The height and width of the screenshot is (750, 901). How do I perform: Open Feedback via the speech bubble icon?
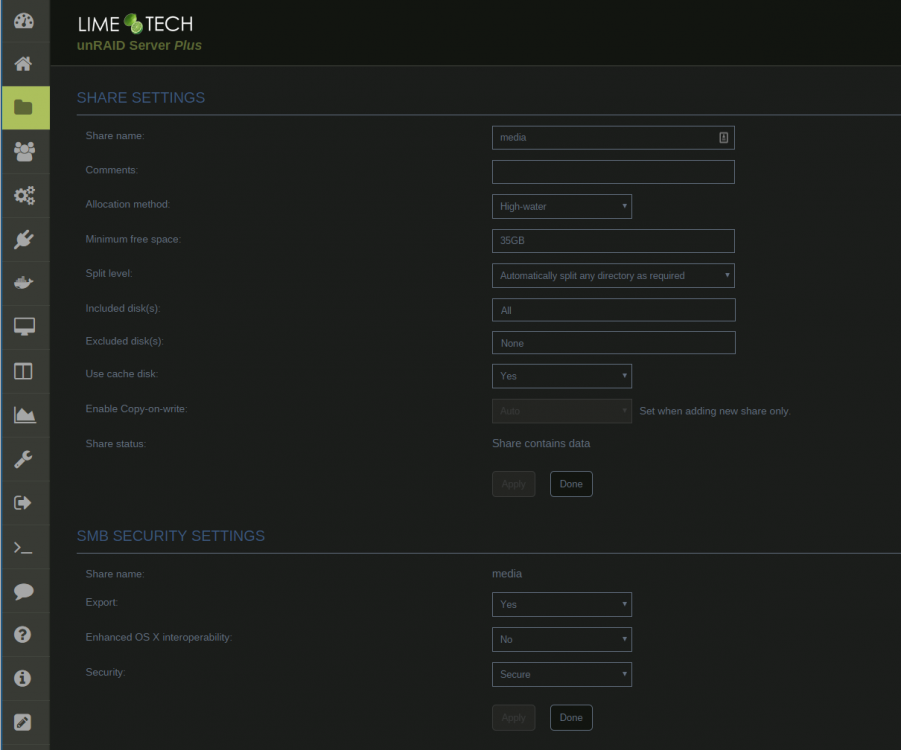coord(24,591)
